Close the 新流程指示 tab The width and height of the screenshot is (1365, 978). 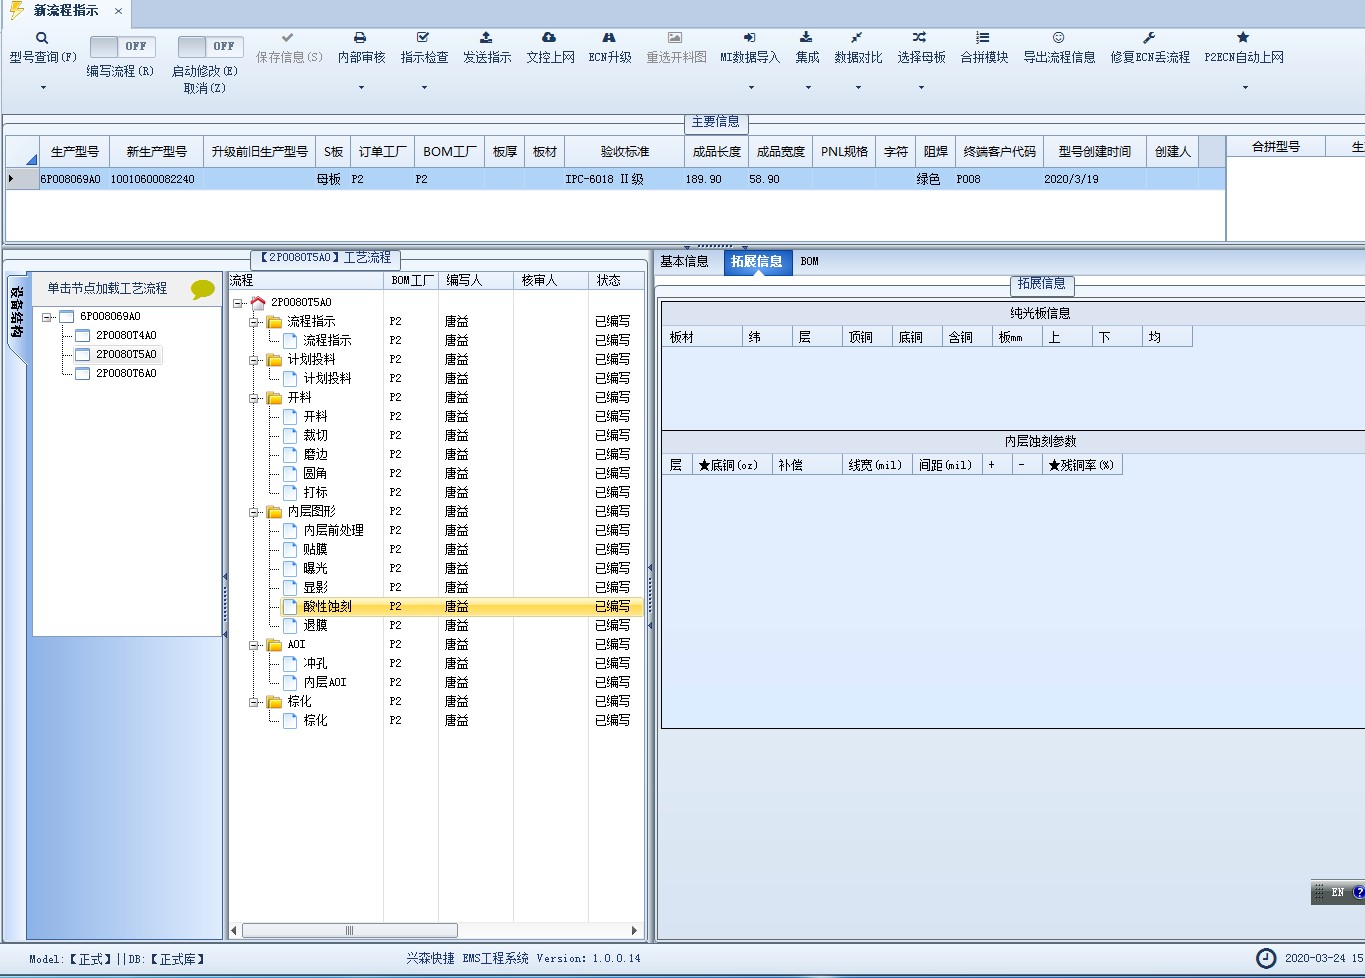pos(118,11)
